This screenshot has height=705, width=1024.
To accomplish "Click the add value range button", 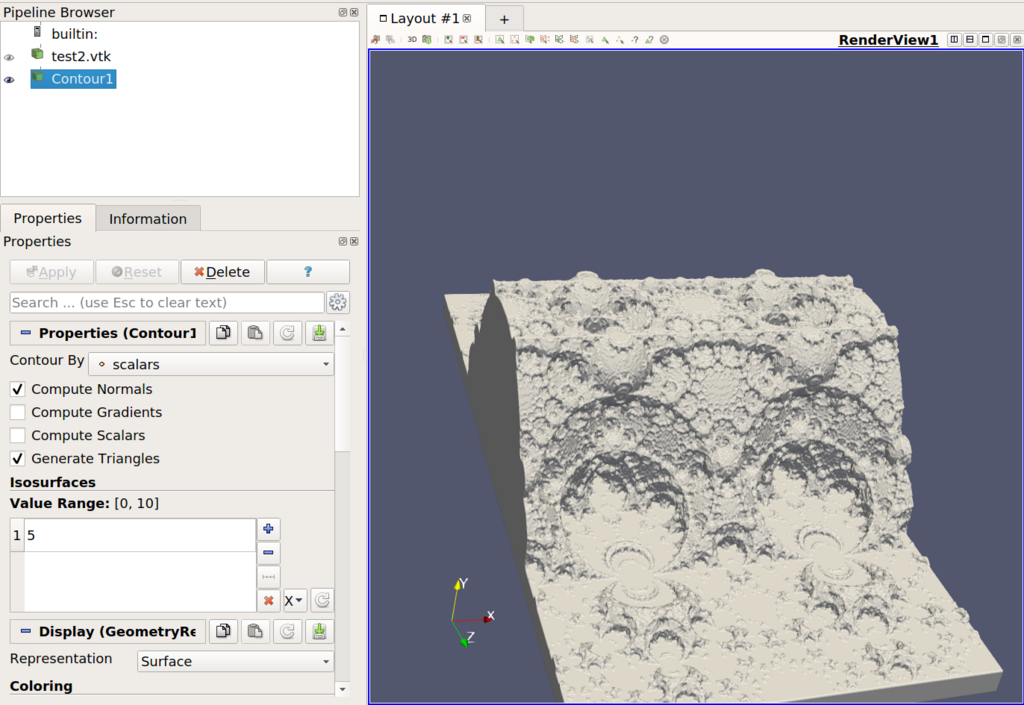I will coord(268,577).
